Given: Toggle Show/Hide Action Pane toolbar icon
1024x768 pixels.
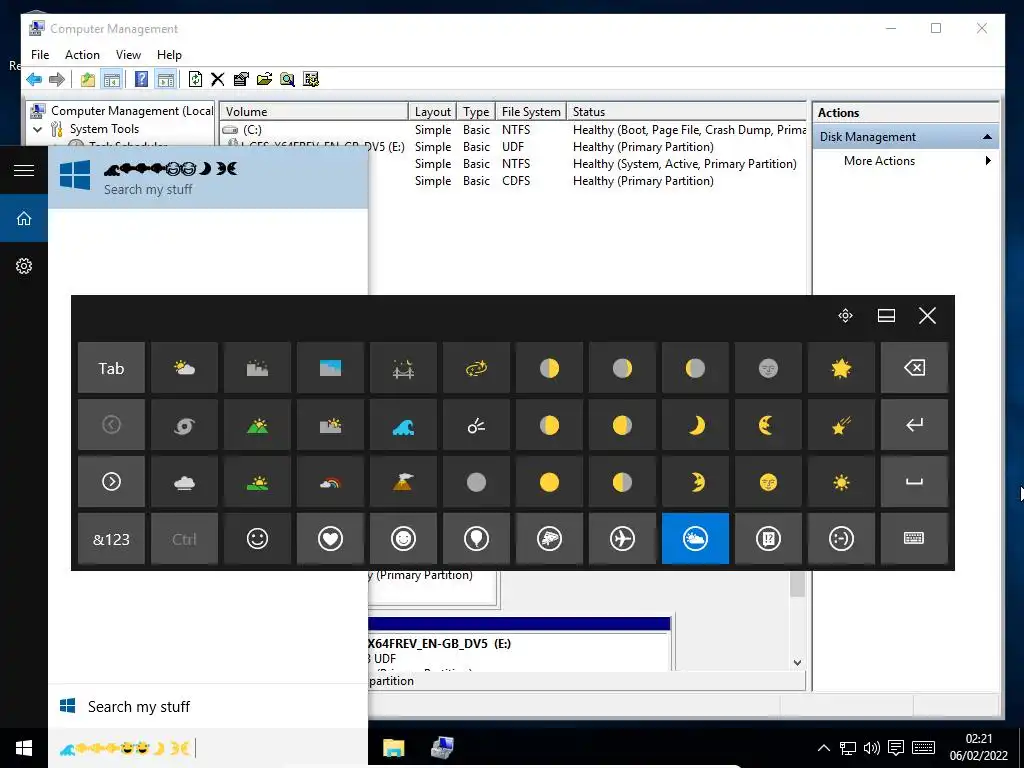Looking at the screenshot, I should coord(166,80).
